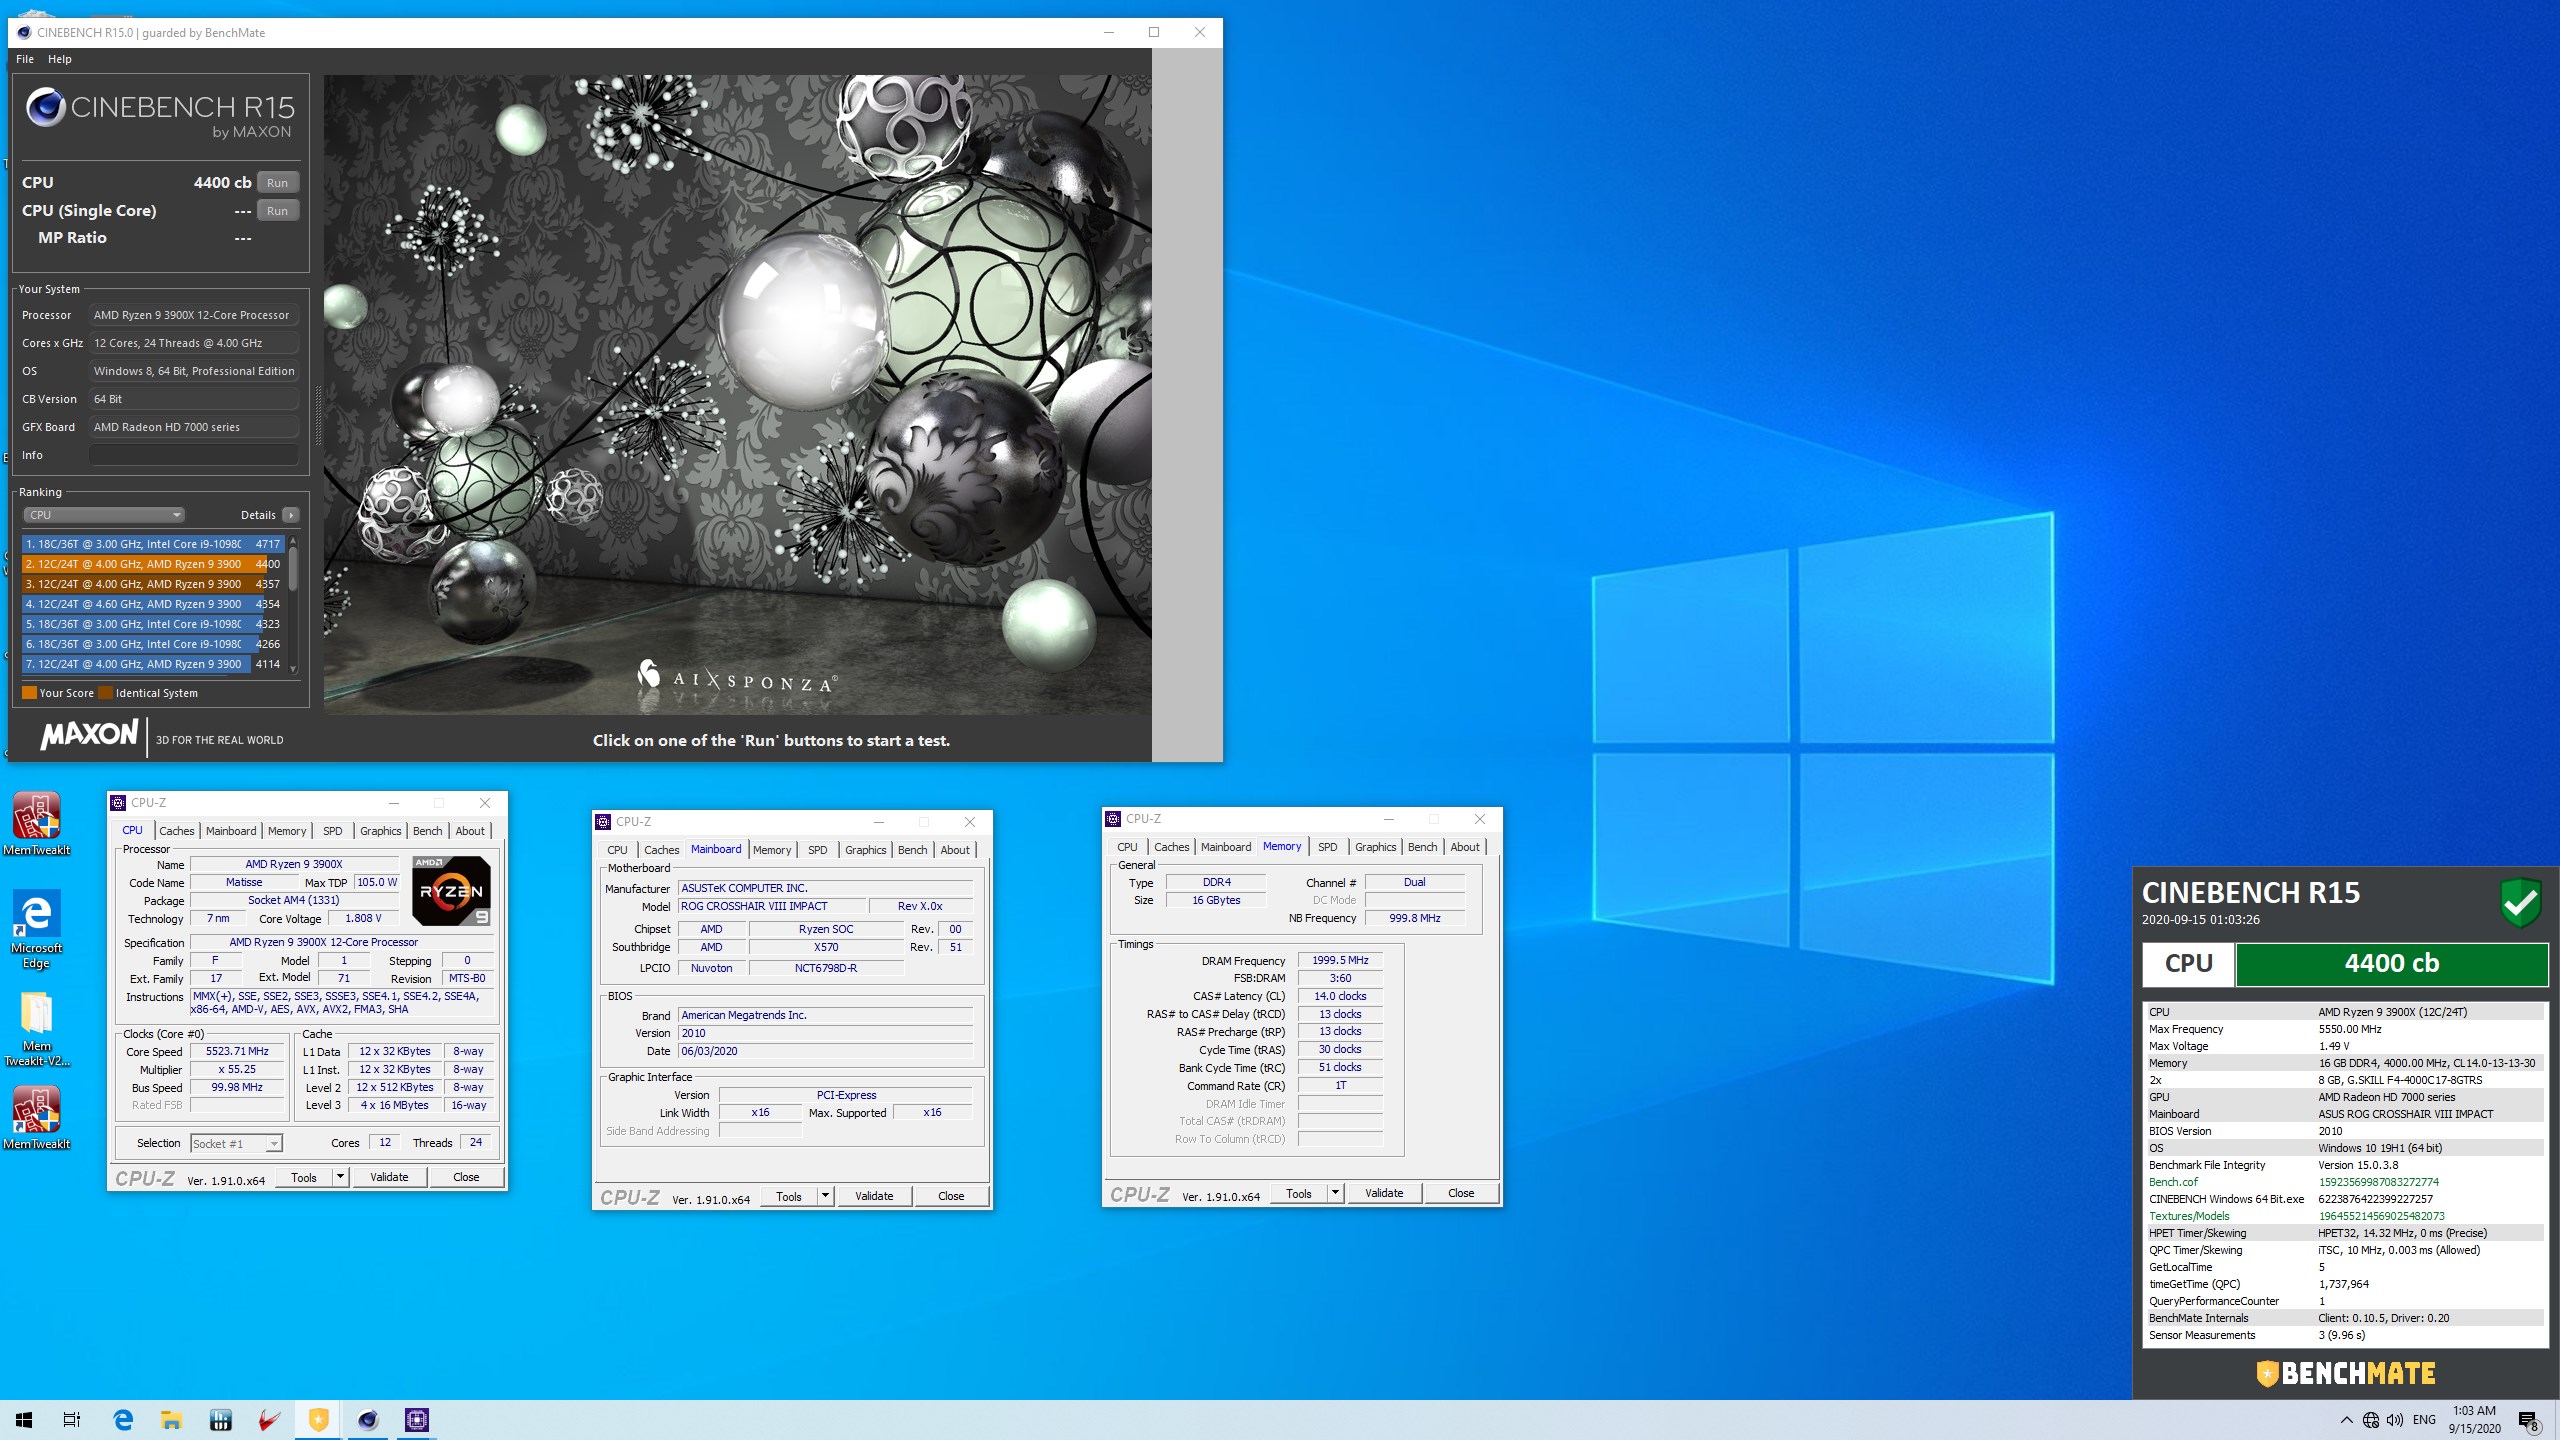Viewport: 2560px width, 1440px height.
Task: Open Tools dropdown arrow in CPU-Z Memory window
Action: (x=1335, y=1193)
